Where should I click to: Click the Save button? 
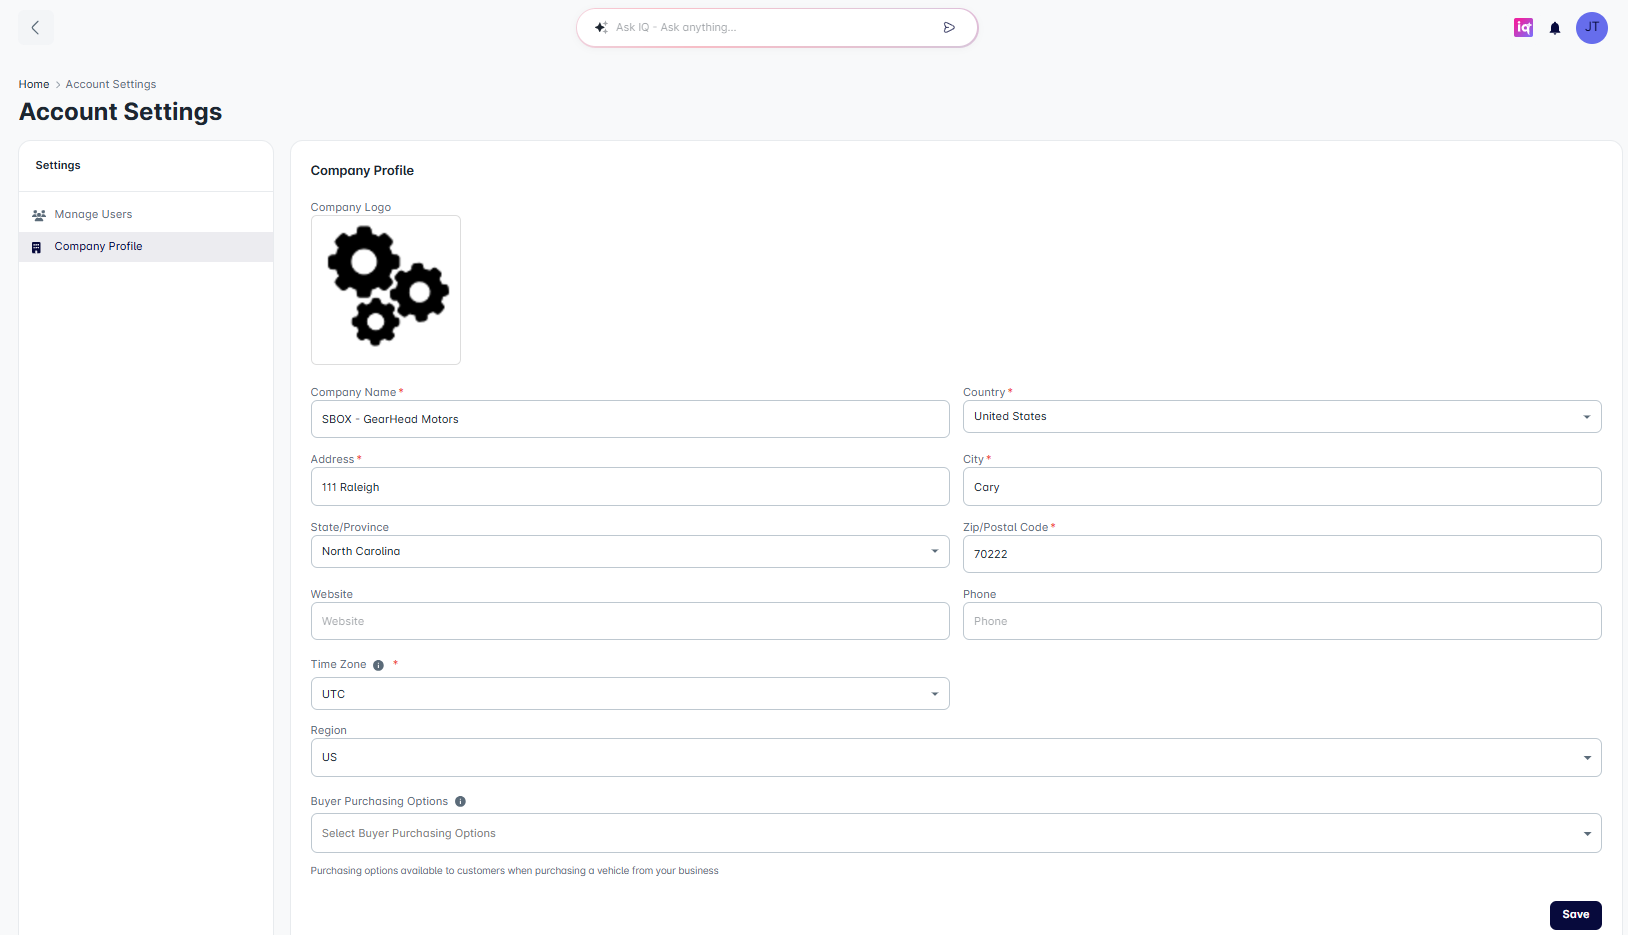click(x=1575, y=915)
